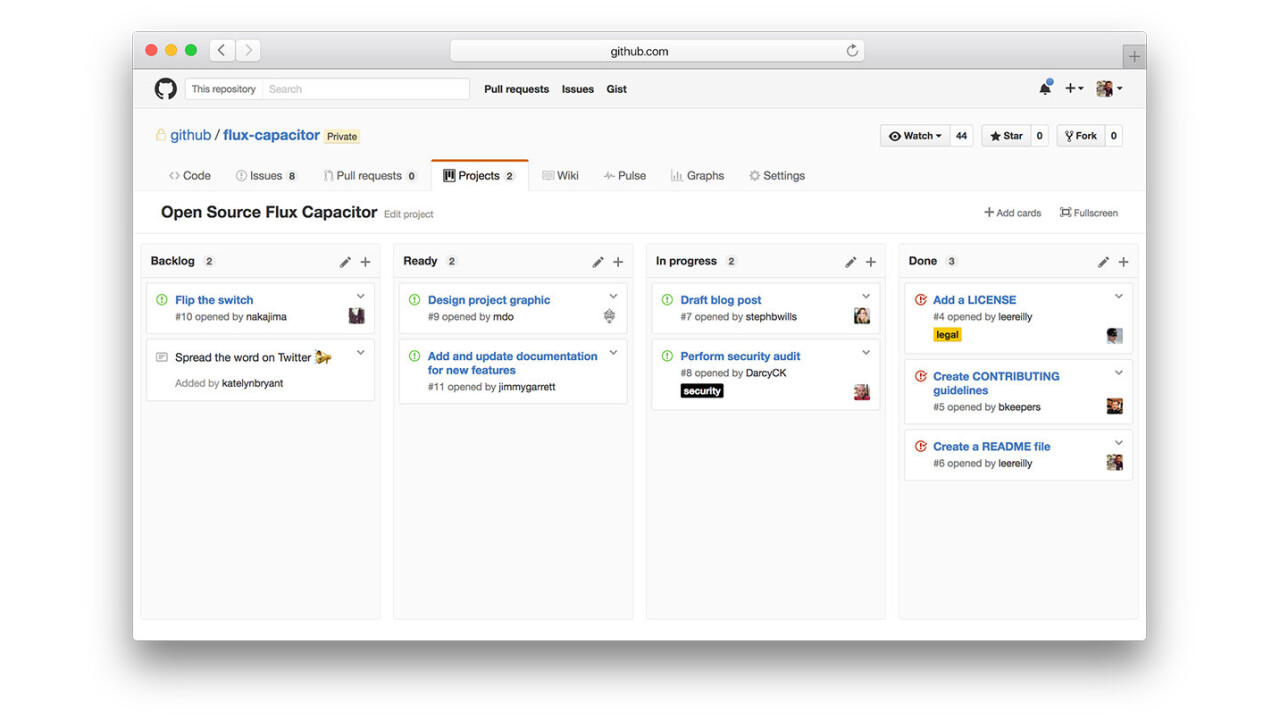Add a card to In progress column
This screenshot has height=720, width=1280.
pyautogui.click(x=871, y=262)
